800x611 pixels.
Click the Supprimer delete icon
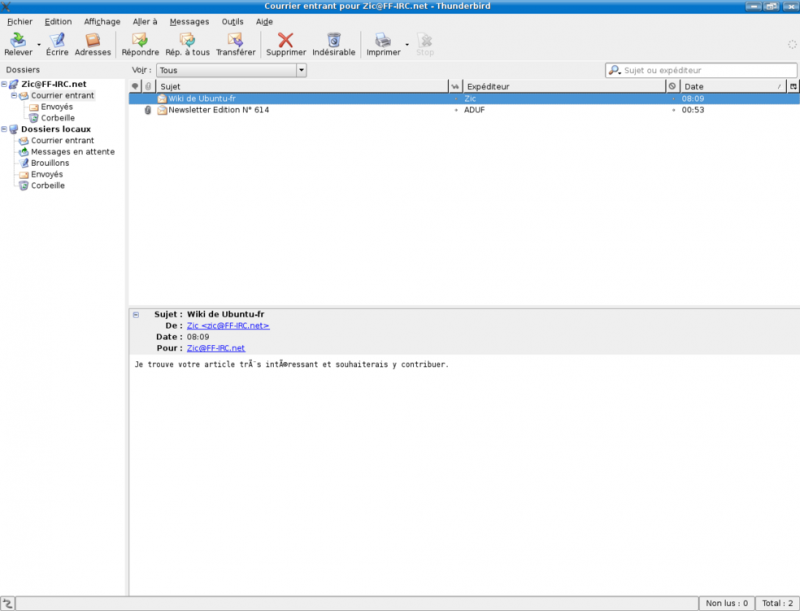tap(286, 41)
